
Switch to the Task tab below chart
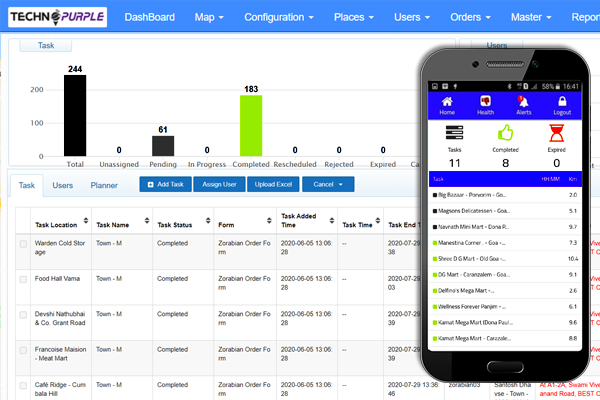tap(27, 185)
